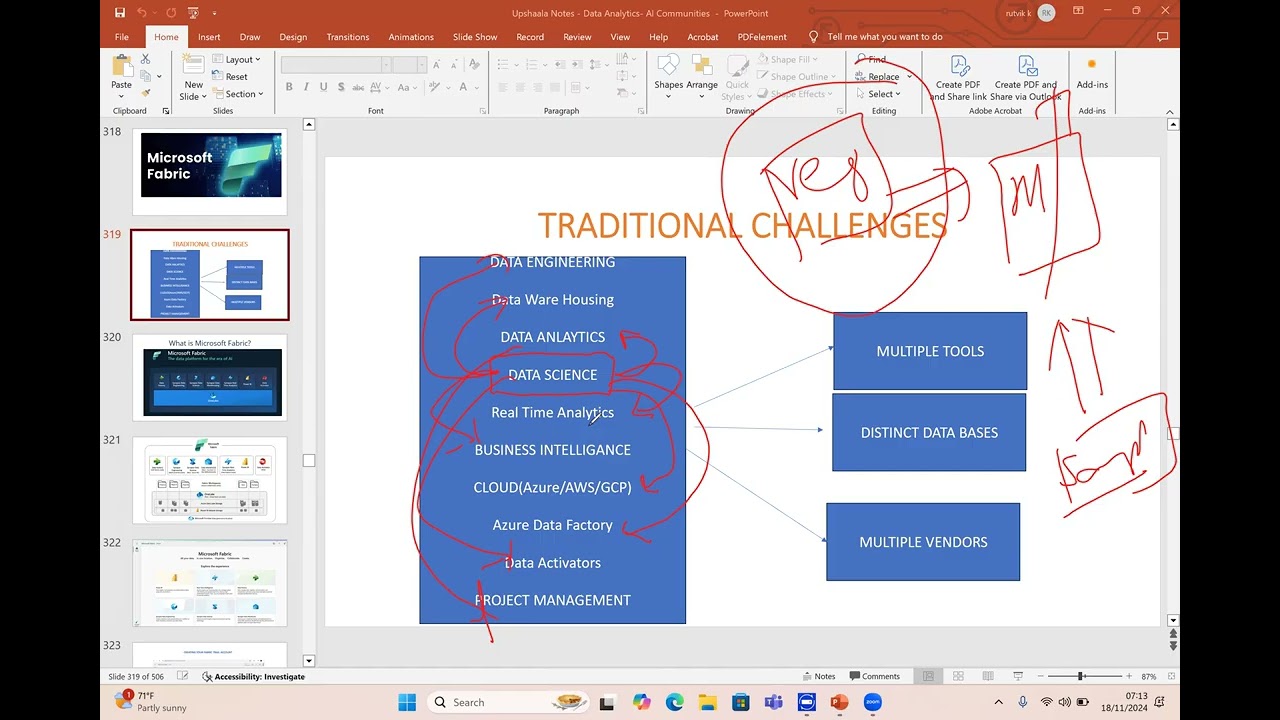Click Create PDF and Share via Outlook
This screenshot has width=1280, height=720.
tap(1026, 78)
